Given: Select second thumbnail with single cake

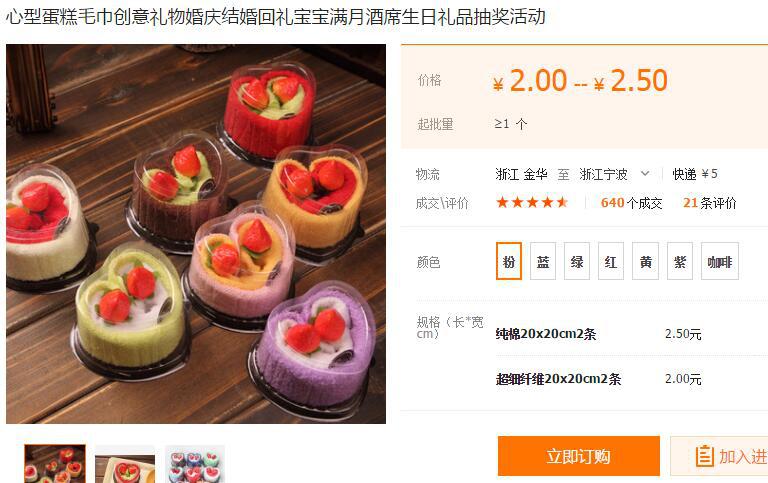Looking at the screenshot, I should [125, 464].
